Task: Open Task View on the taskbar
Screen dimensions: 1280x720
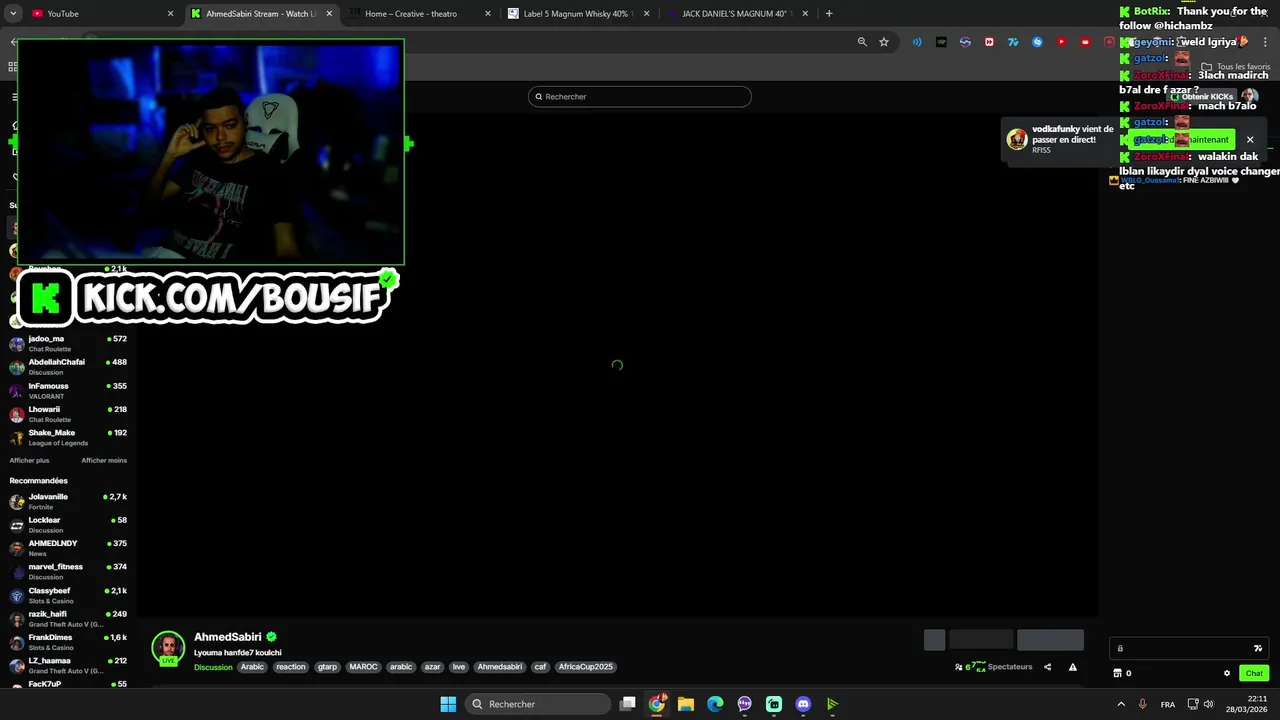Action: [628, 704]
